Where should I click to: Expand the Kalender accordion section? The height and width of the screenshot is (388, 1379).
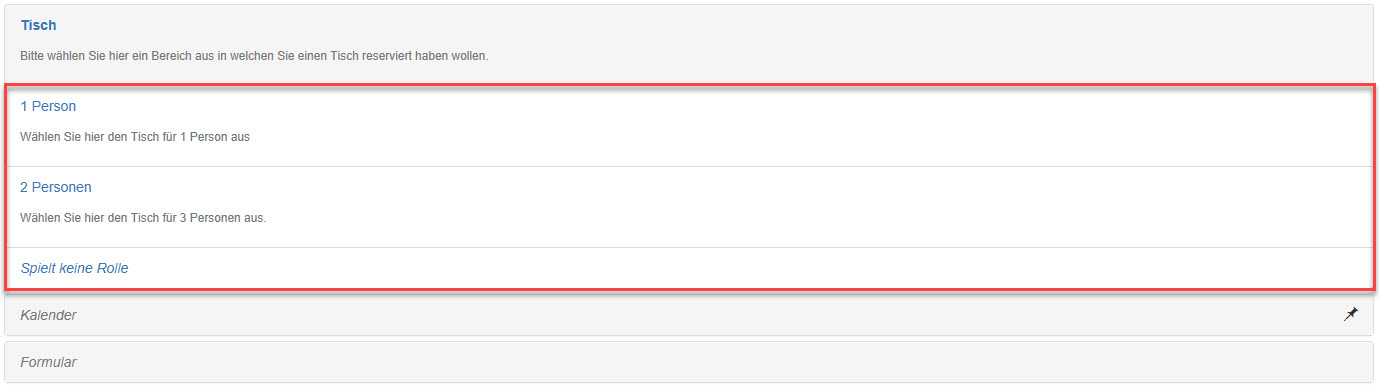[x=689, y=315]
